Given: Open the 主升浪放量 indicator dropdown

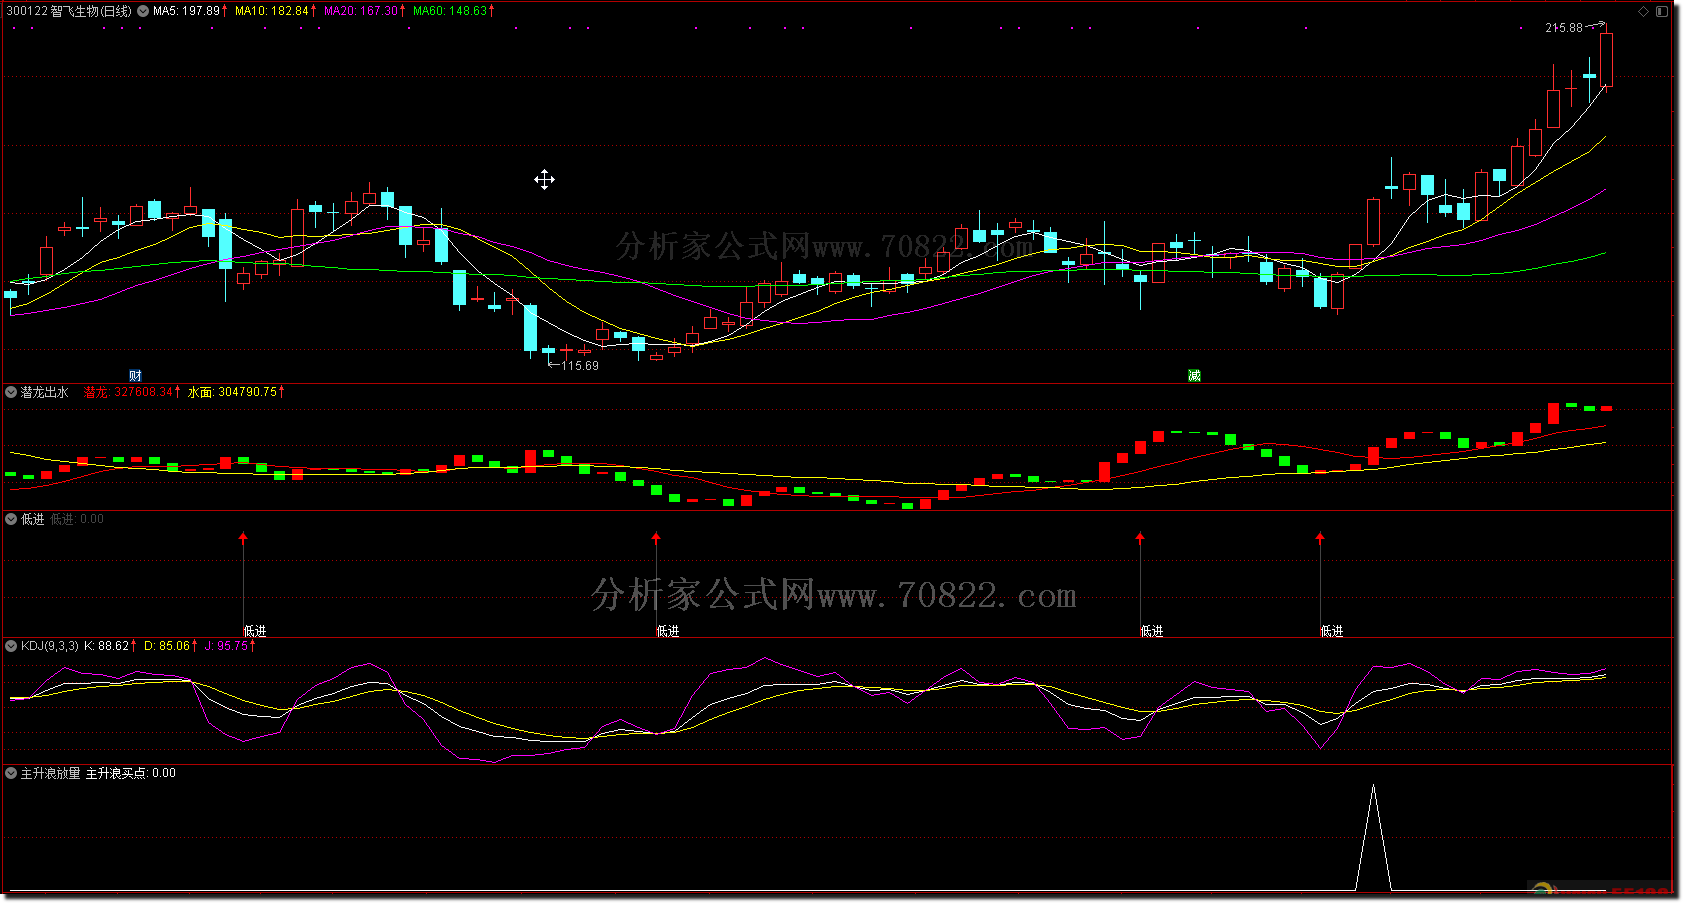Looking at the screenshot, I should pyautogui.click(x=11, y=773).
